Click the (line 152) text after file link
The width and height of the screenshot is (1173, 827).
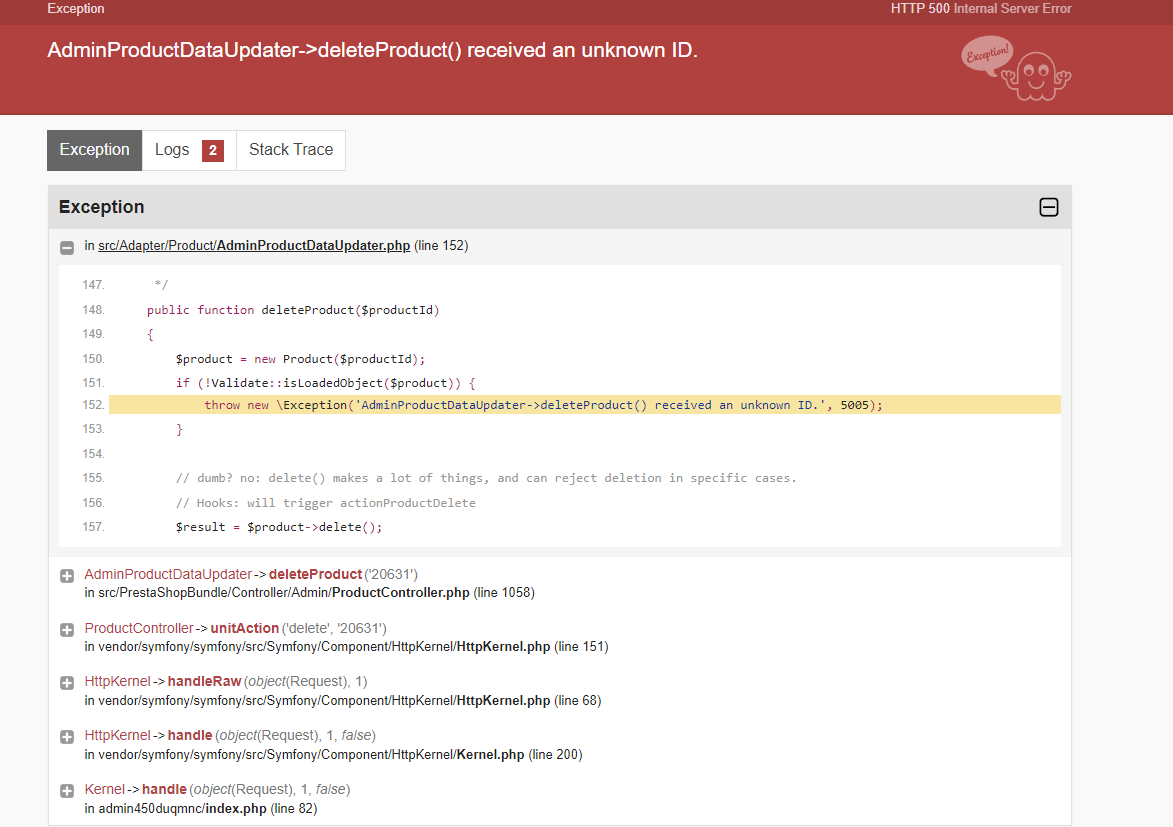tap(441, 245)
